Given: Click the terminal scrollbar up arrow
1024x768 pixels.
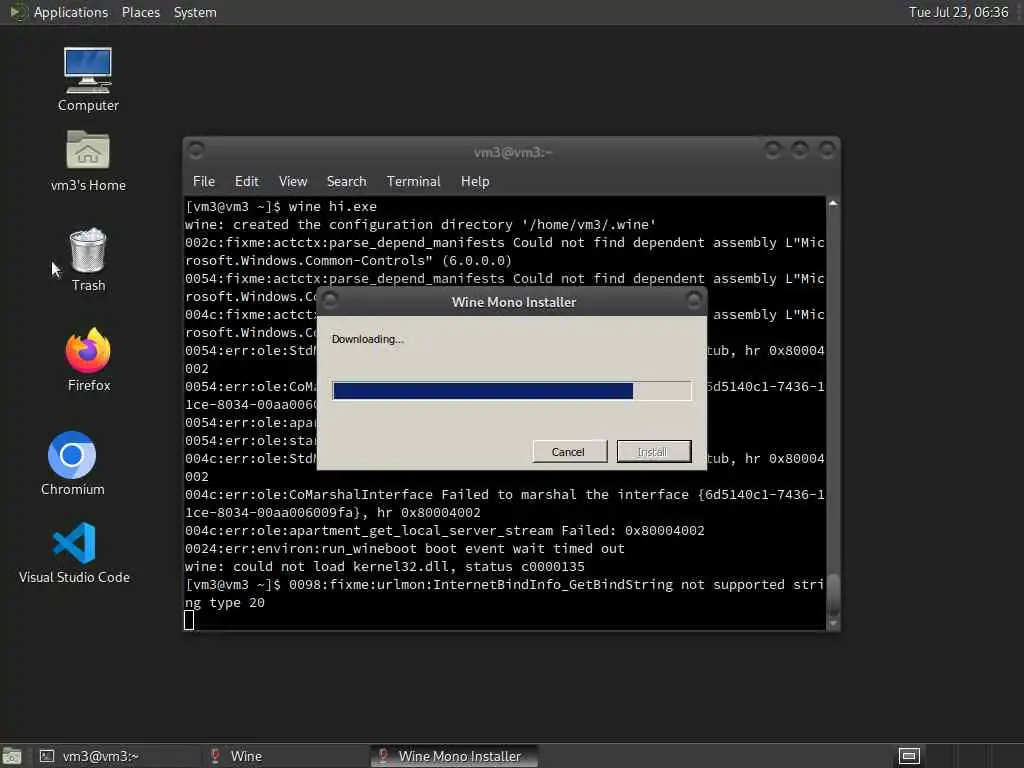Looking at the screenshot, I should pos(833,203).
